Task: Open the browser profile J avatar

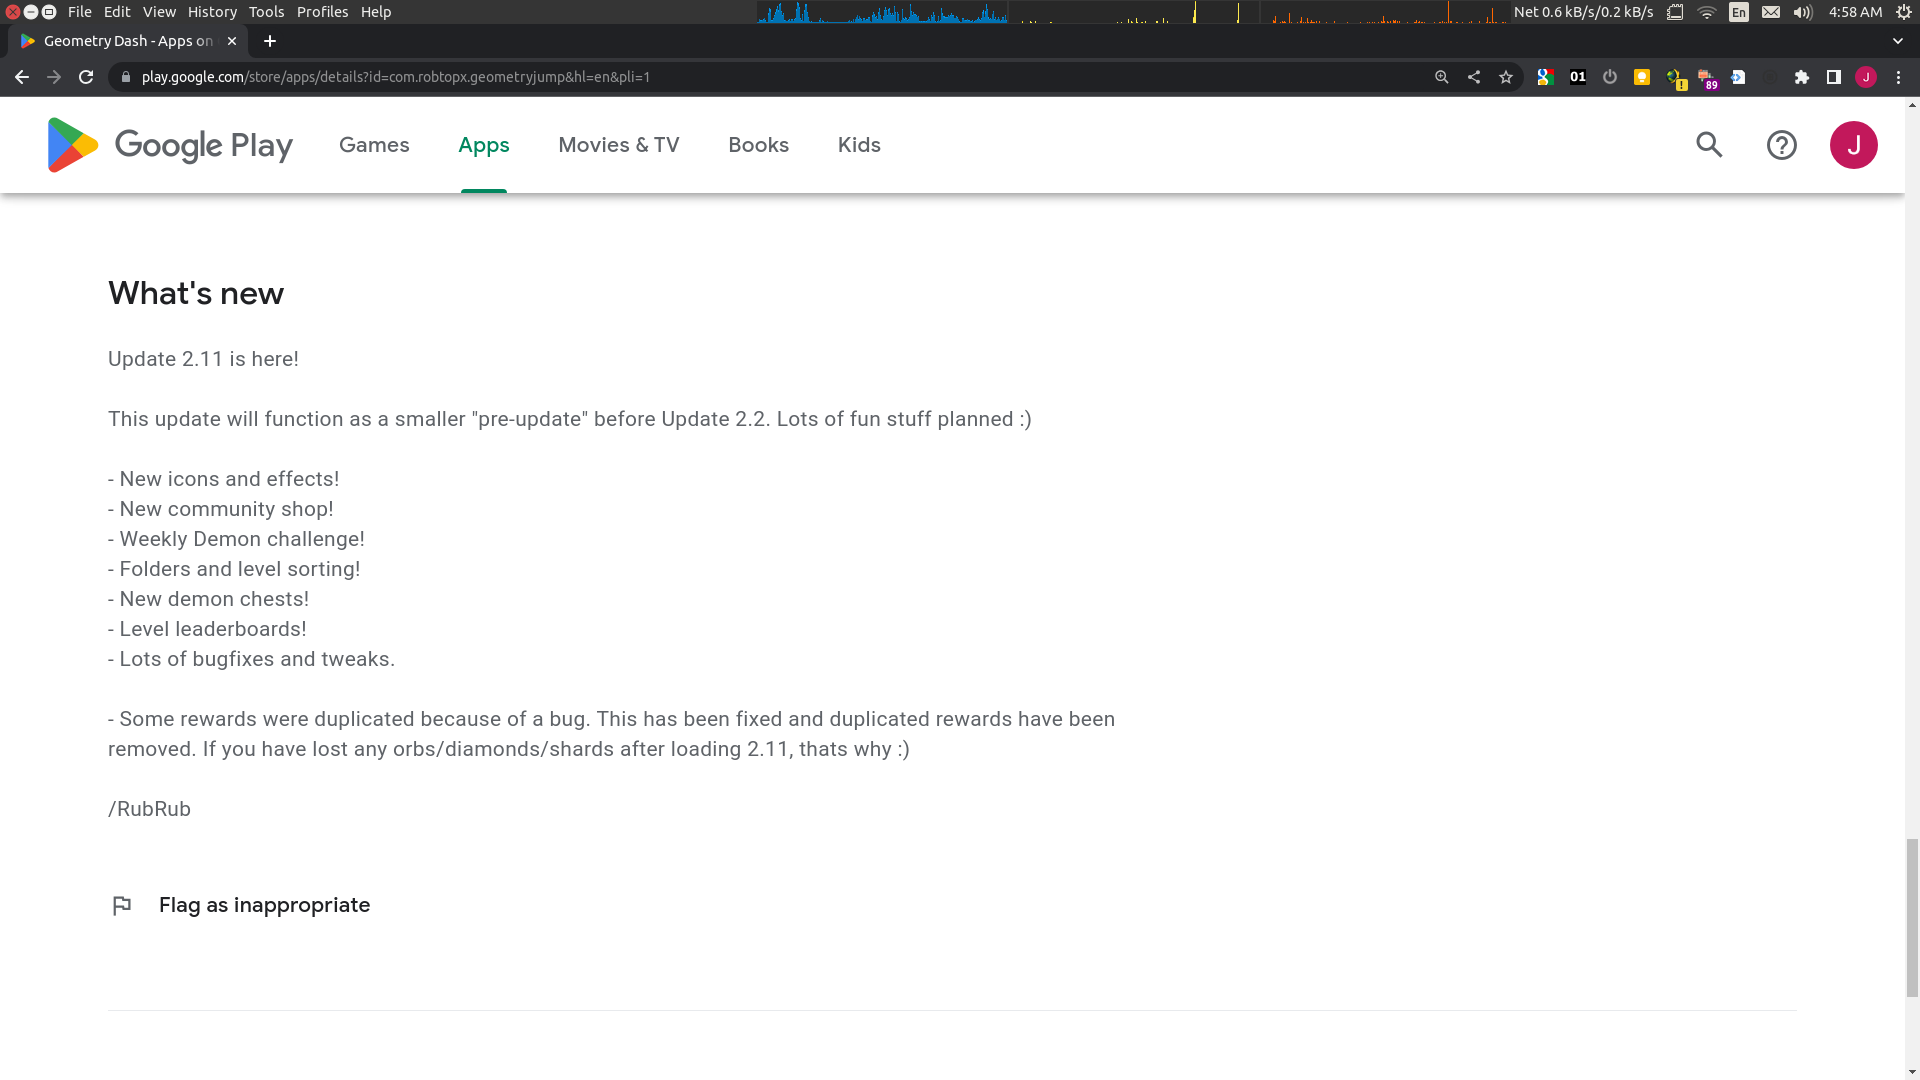Action: [x=1866, y=77]
